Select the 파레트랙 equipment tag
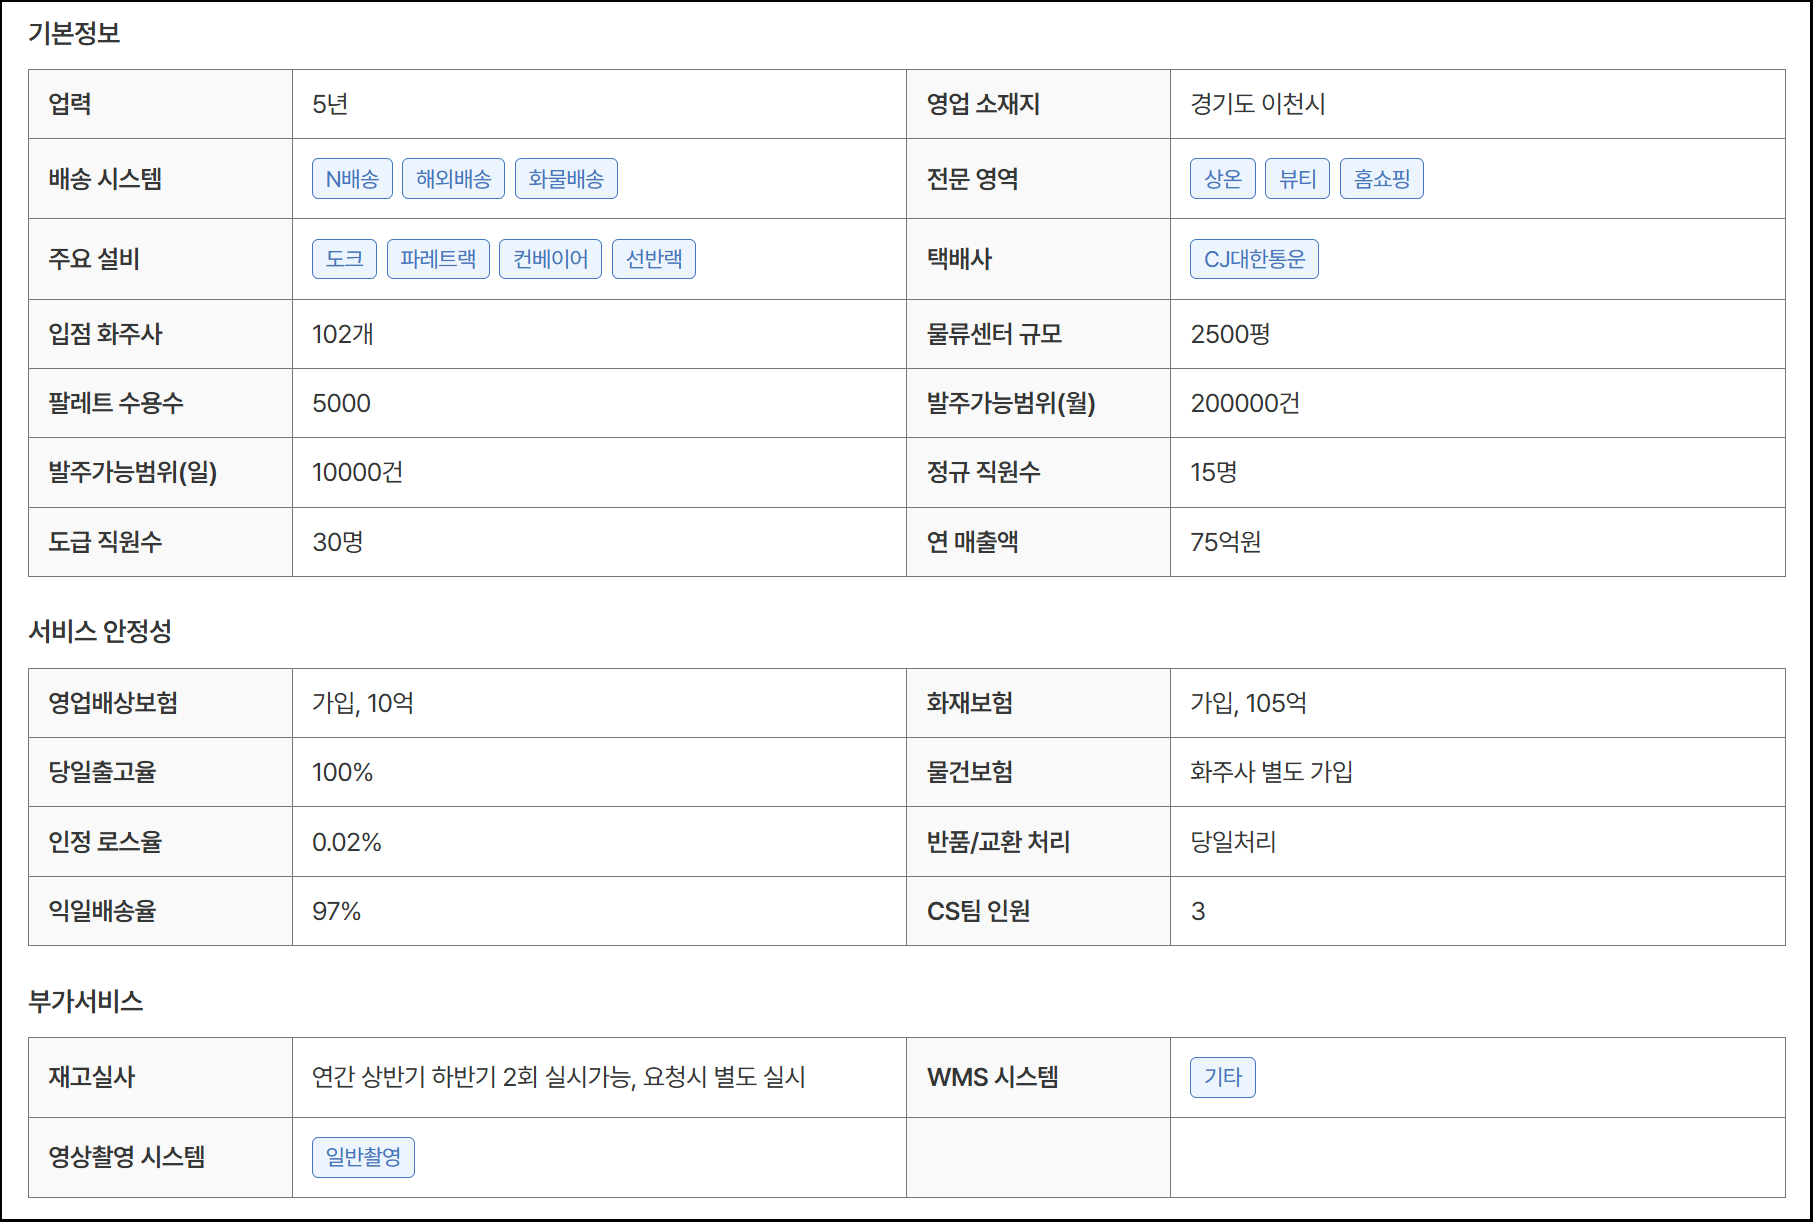 (438, 259)
